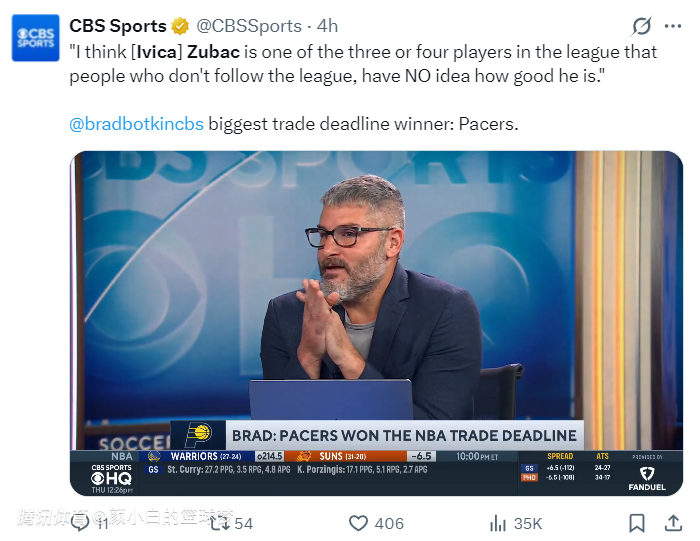Repost the CBS Sports tweet
Viewport: 700px width, 541px height.
pos(219,523)
